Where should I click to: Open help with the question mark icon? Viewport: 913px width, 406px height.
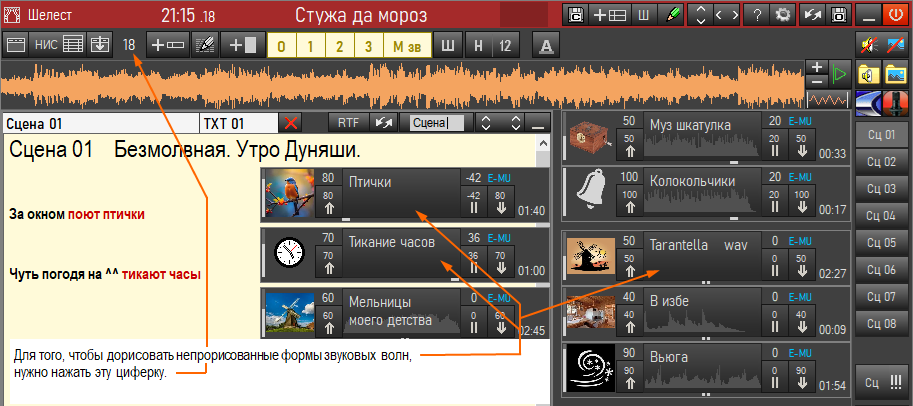[x=756, y=15]
